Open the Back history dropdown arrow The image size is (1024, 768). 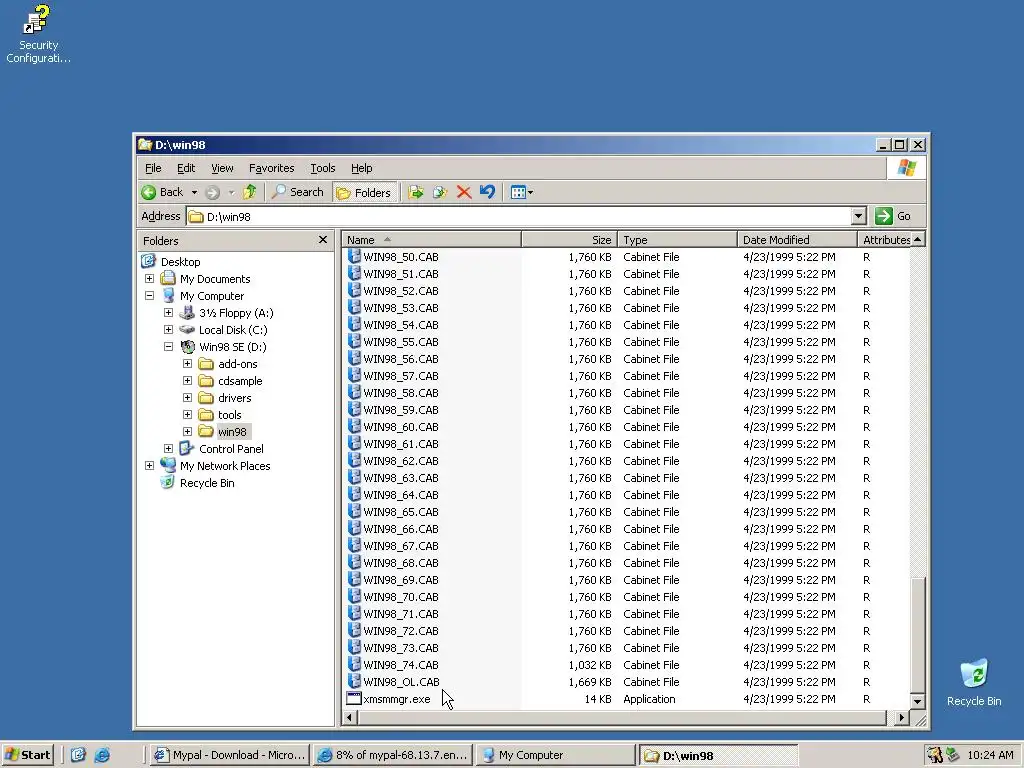(194, 192)
